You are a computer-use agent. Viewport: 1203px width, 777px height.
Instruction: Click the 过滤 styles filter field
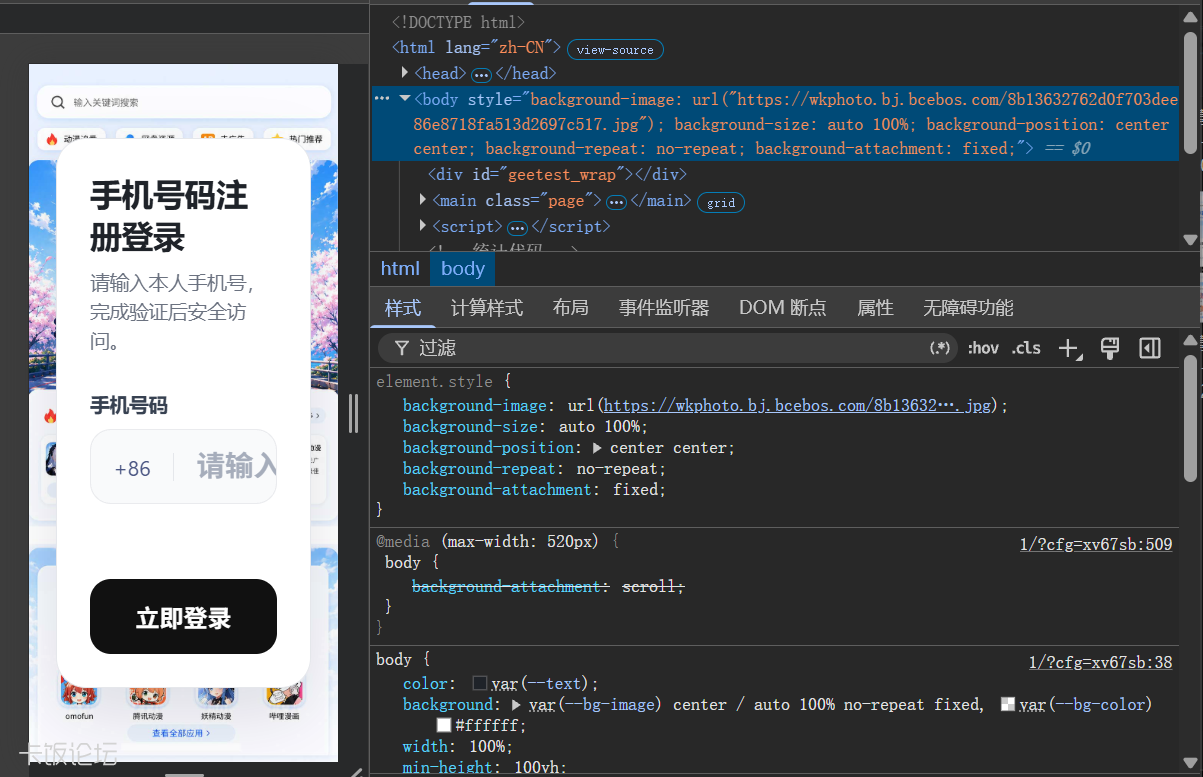pyautogui.click(x=667, y=348)
